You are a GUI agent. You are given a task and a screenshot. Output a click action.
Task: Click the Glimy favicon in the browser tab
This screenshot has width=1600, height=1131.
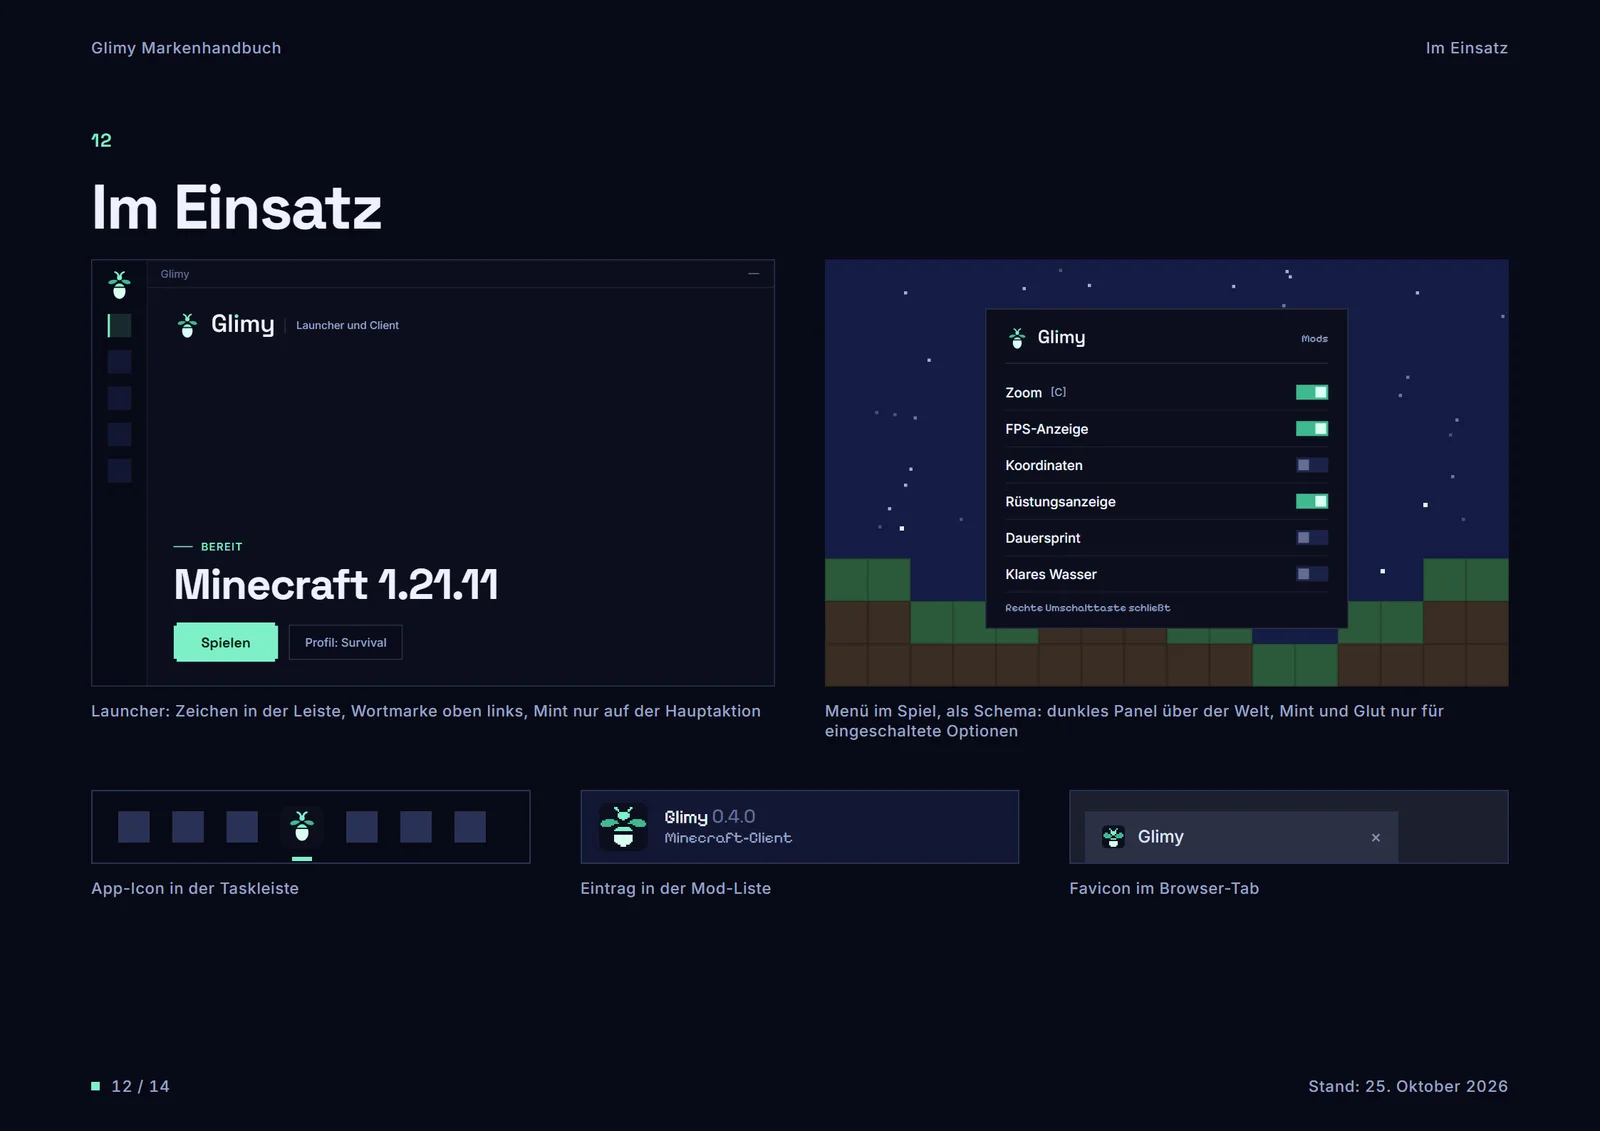[1113, 837]
